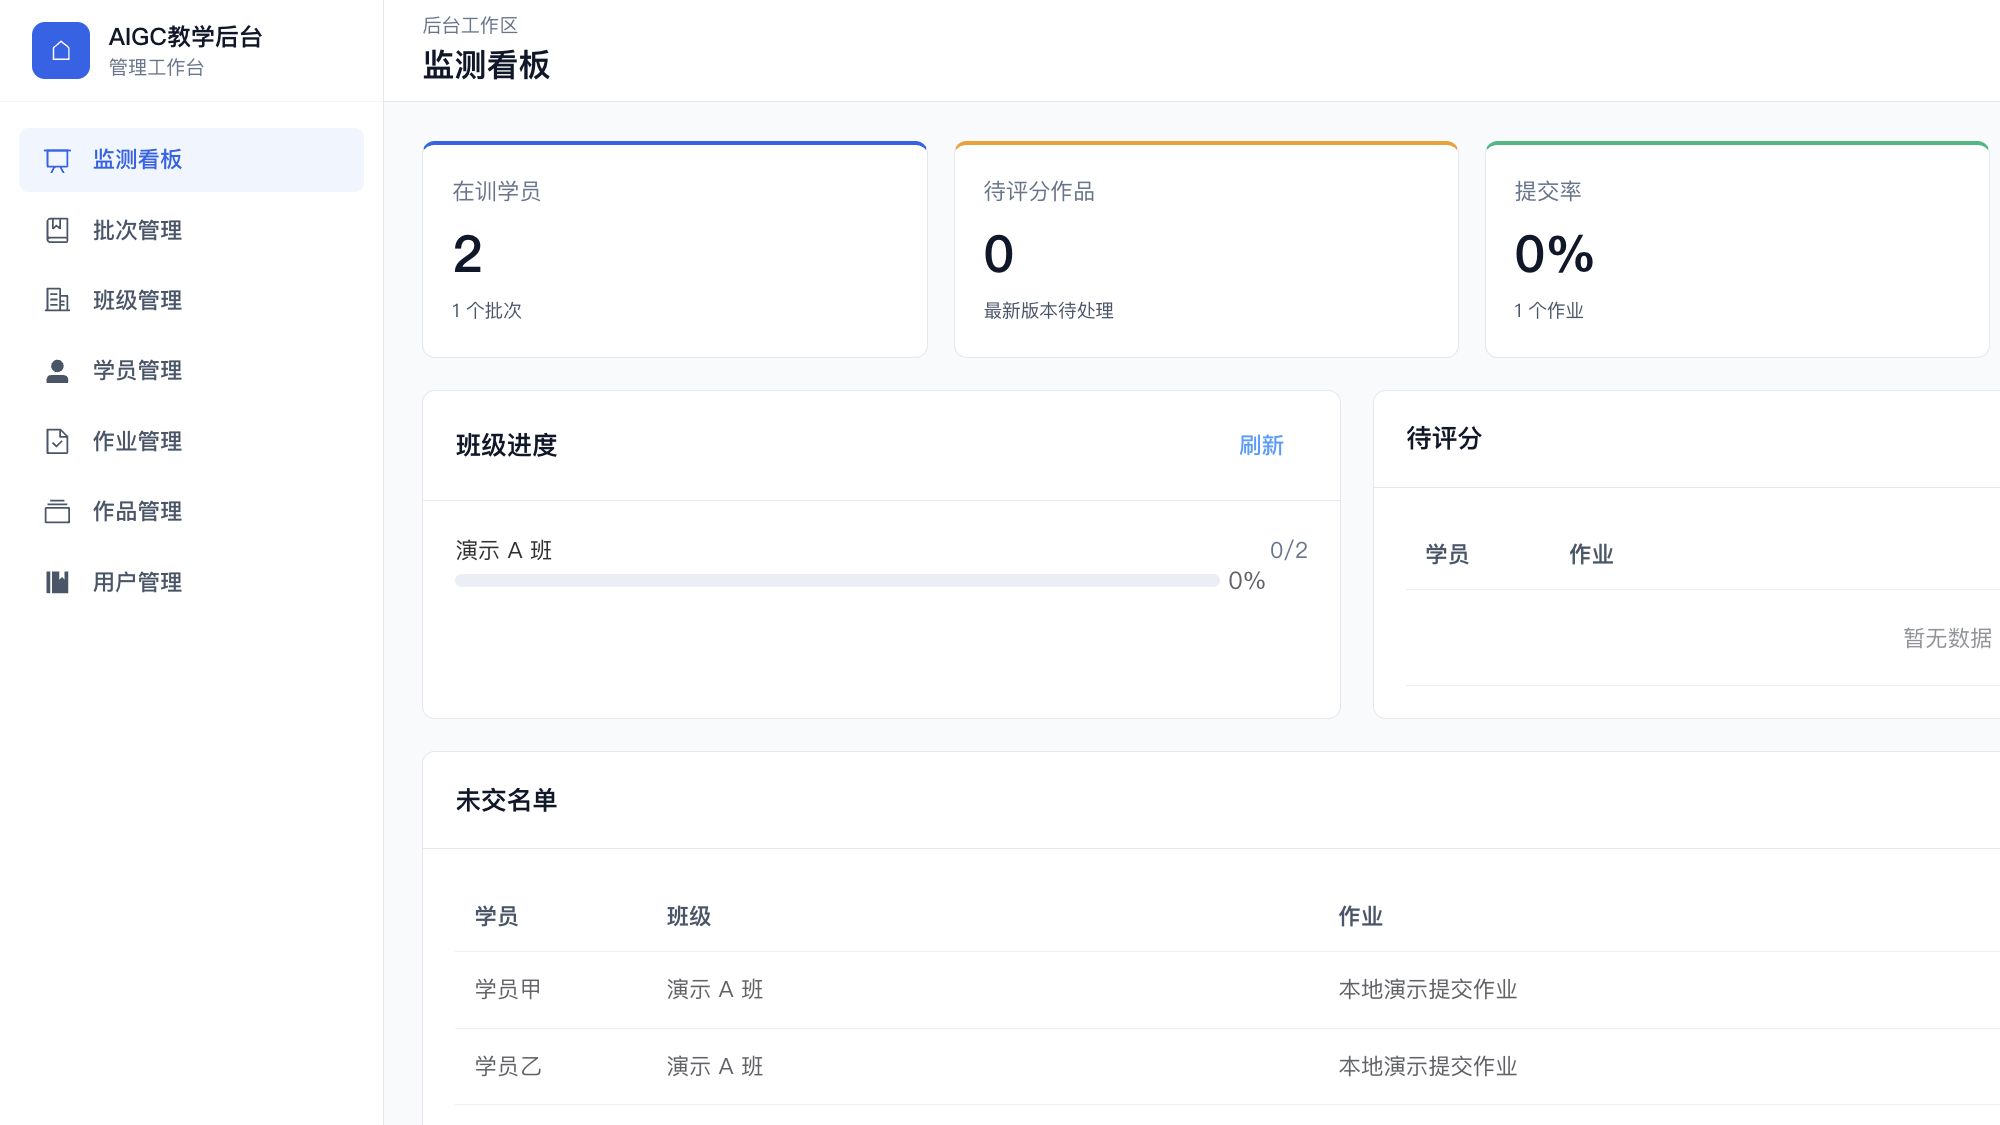Click the 刷新 link in 班级进度

coord(1261,445)
